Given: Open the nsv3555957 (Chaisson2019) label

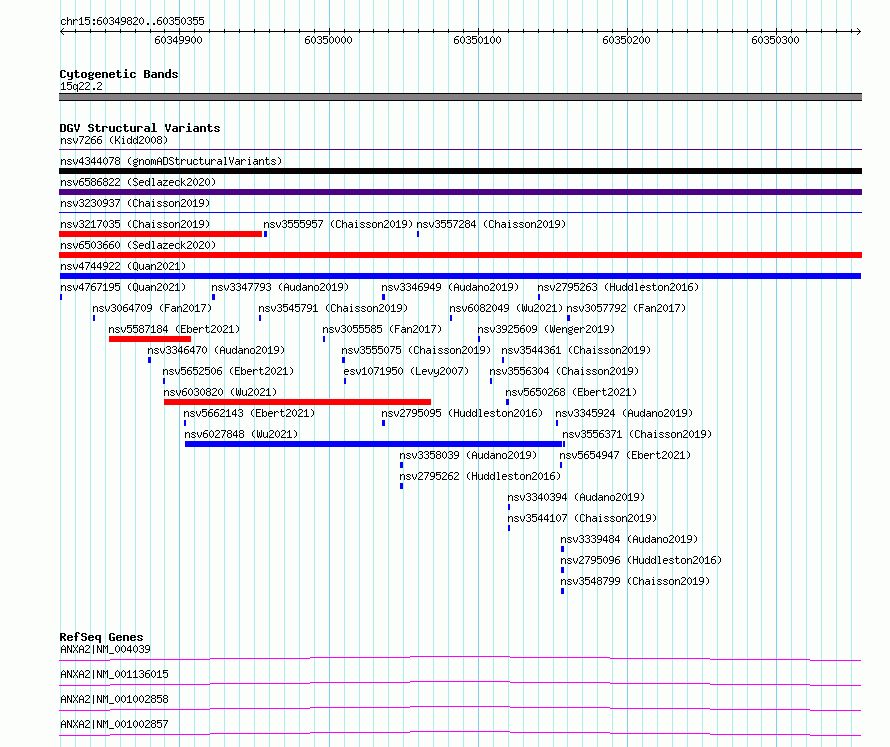Looking at the screenshot, I should coord(338,224).
